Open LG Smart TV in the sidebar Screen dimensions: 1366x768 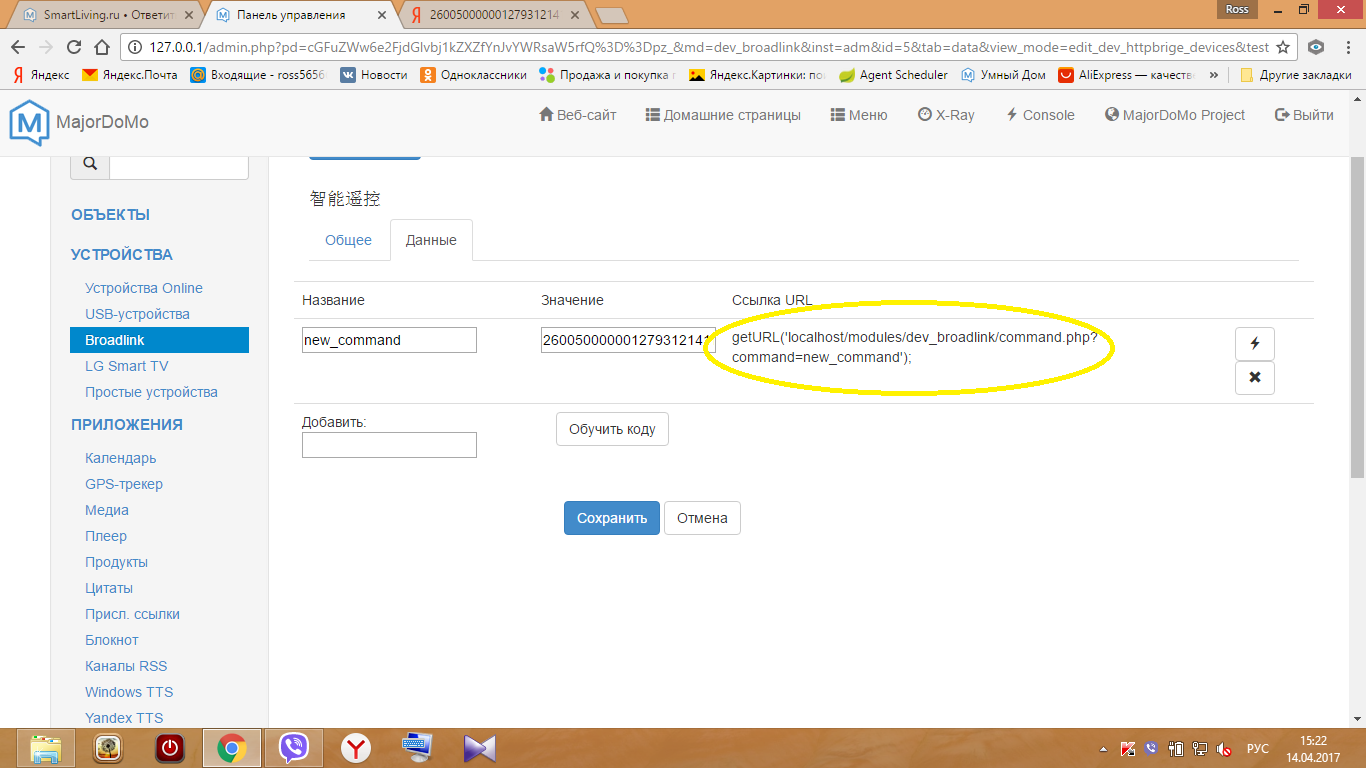click(127, 366)
